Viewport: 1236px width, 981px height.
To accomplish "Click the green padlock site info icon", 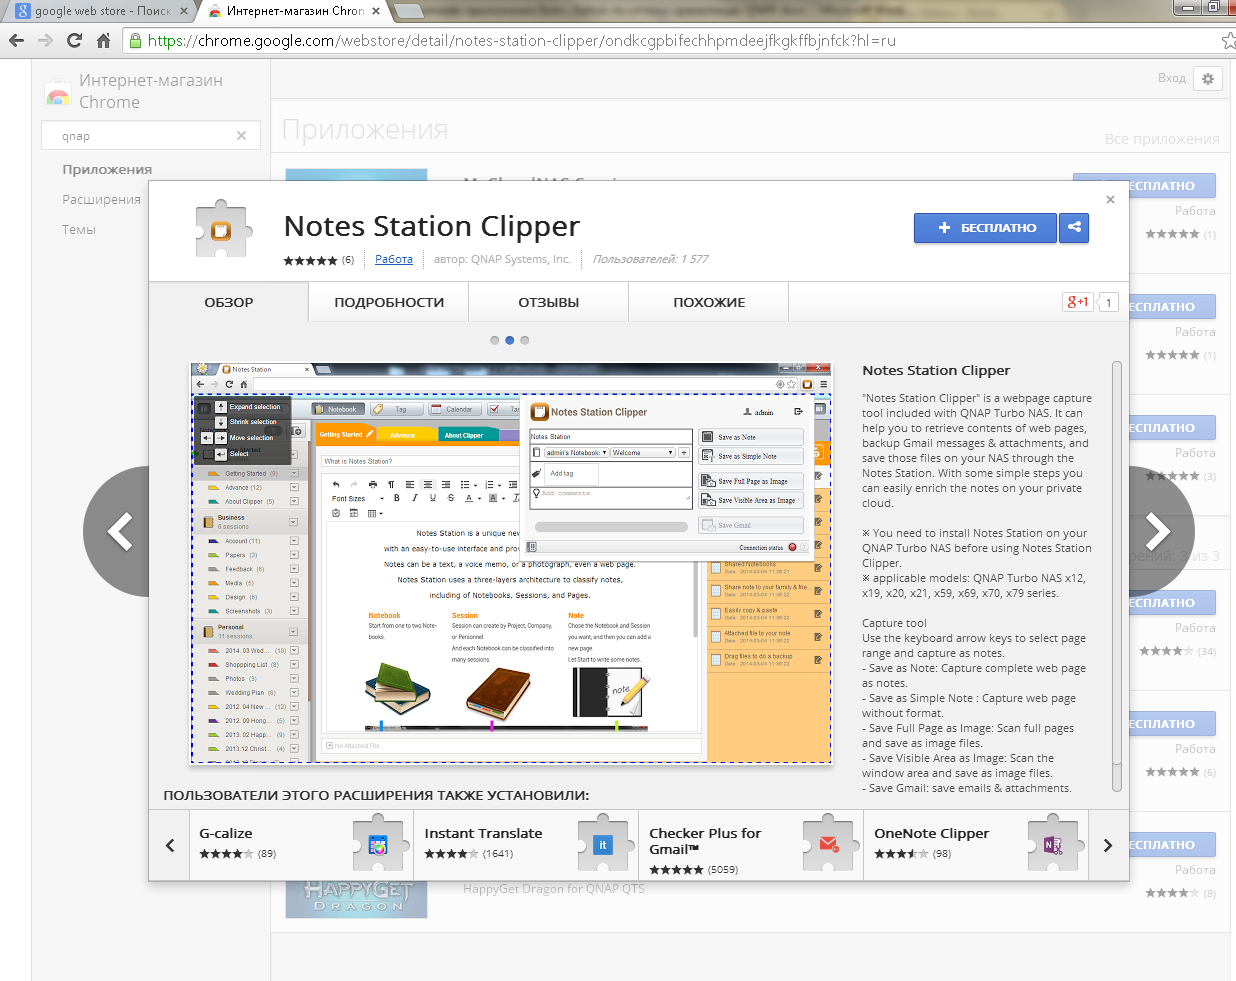I will (135, 41).
